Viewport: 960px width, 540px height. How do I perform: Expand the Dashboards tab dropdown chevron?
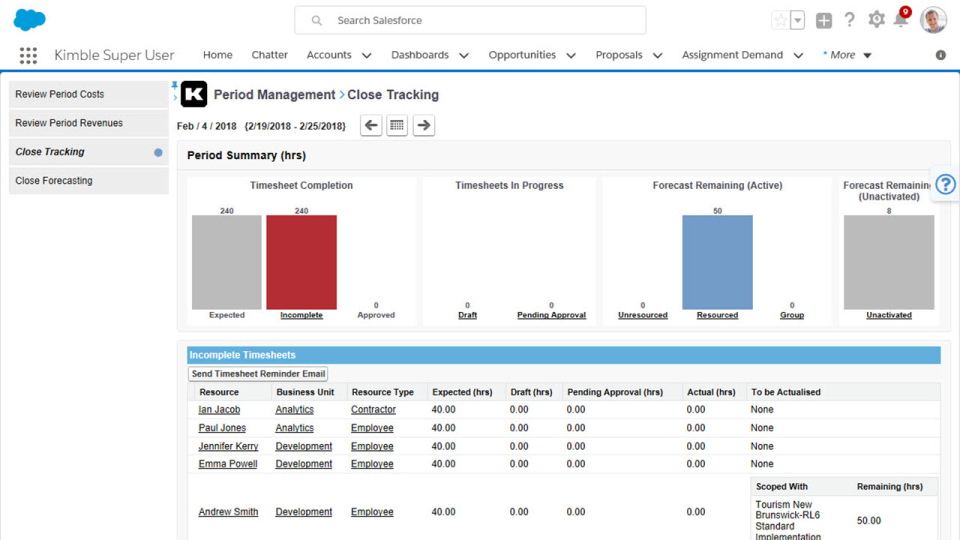click(x=464, y=56)
